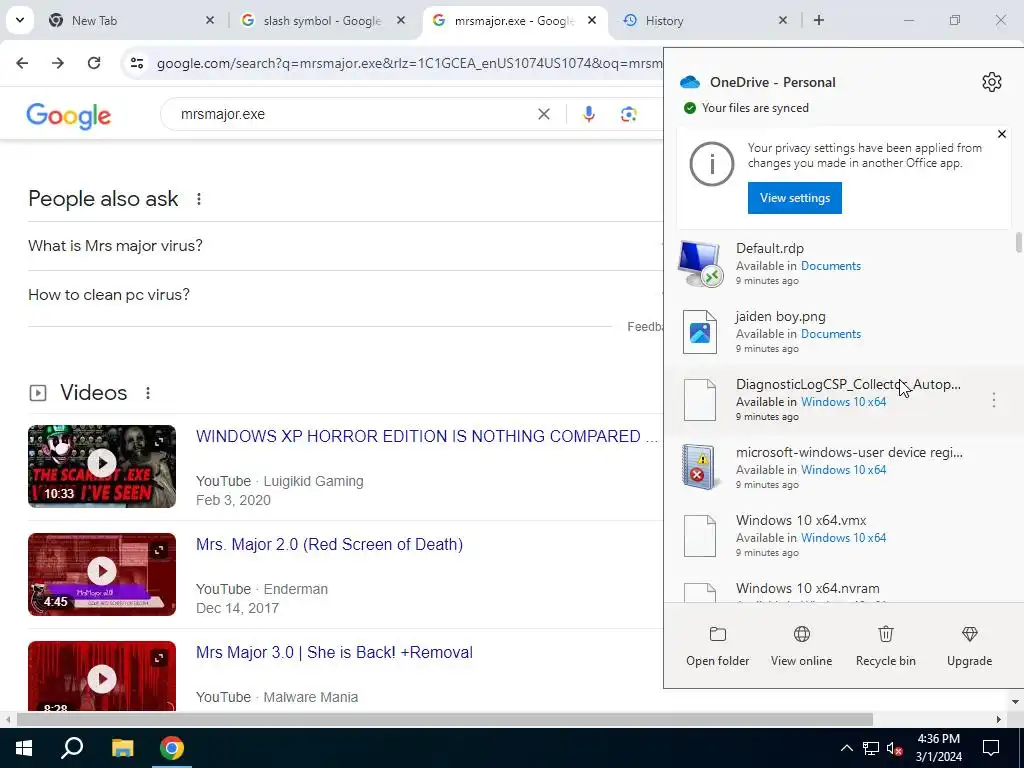This screenshot has width=1024, height=768.
Task: Open Mrs. Major 2.0 Red Screen link
Action: point(329,544)
